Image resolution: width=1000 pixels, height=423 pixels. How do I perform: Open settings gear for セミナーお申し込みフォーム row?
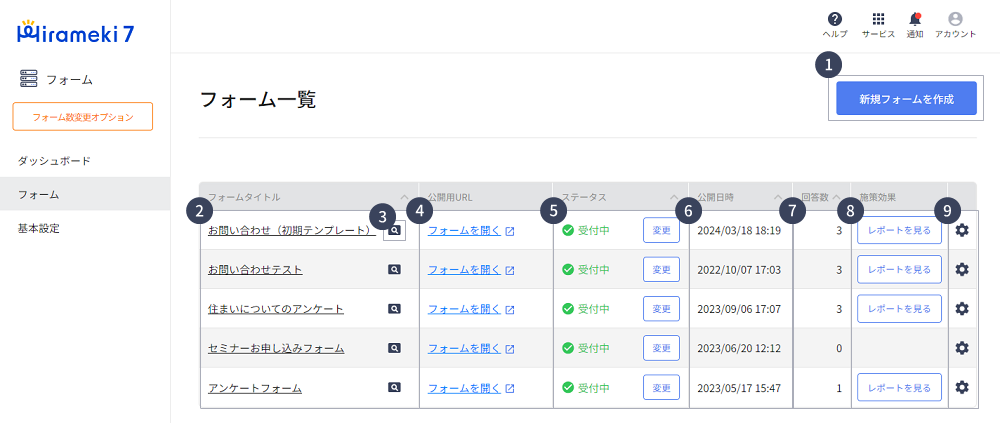(x=962, y=348)
